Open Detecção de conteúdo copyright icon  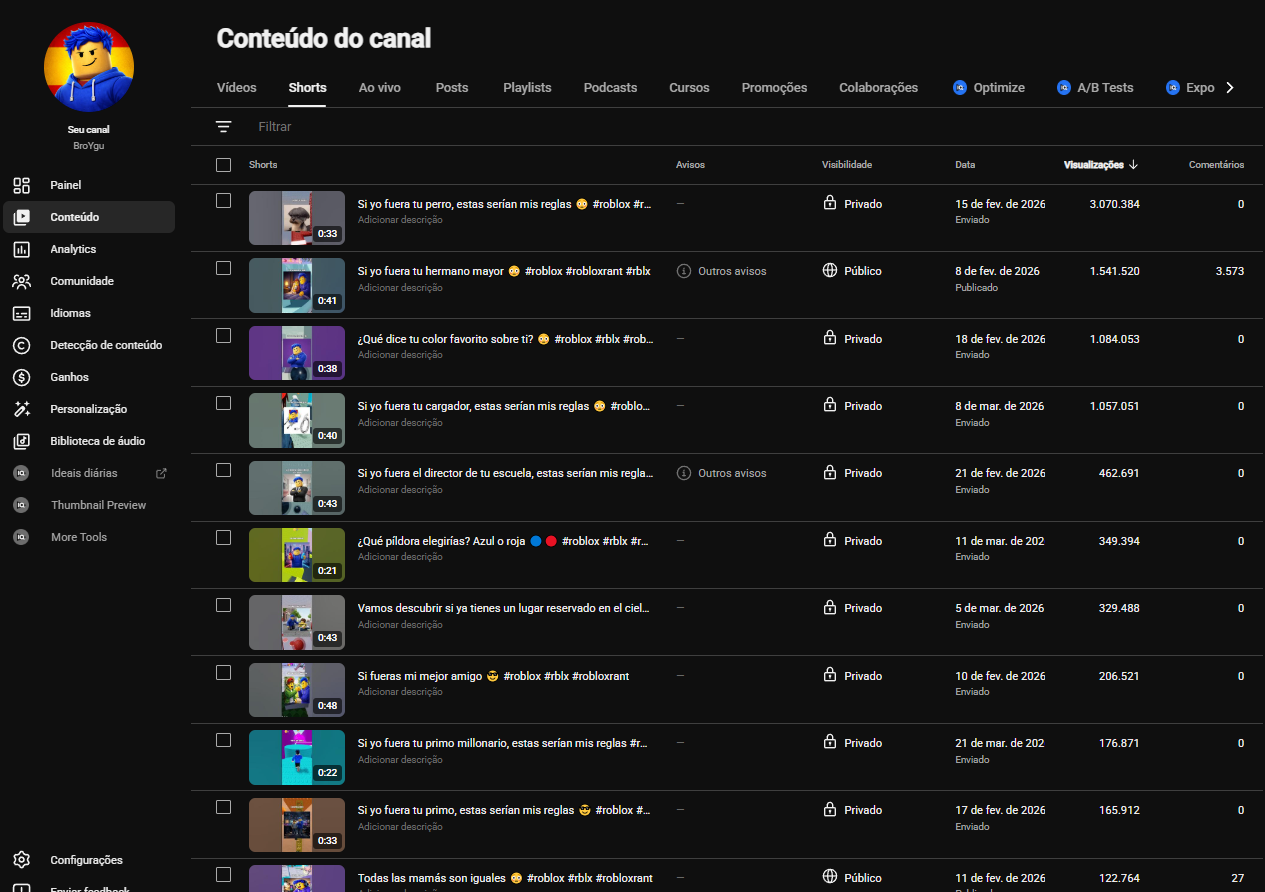point(22,345)
